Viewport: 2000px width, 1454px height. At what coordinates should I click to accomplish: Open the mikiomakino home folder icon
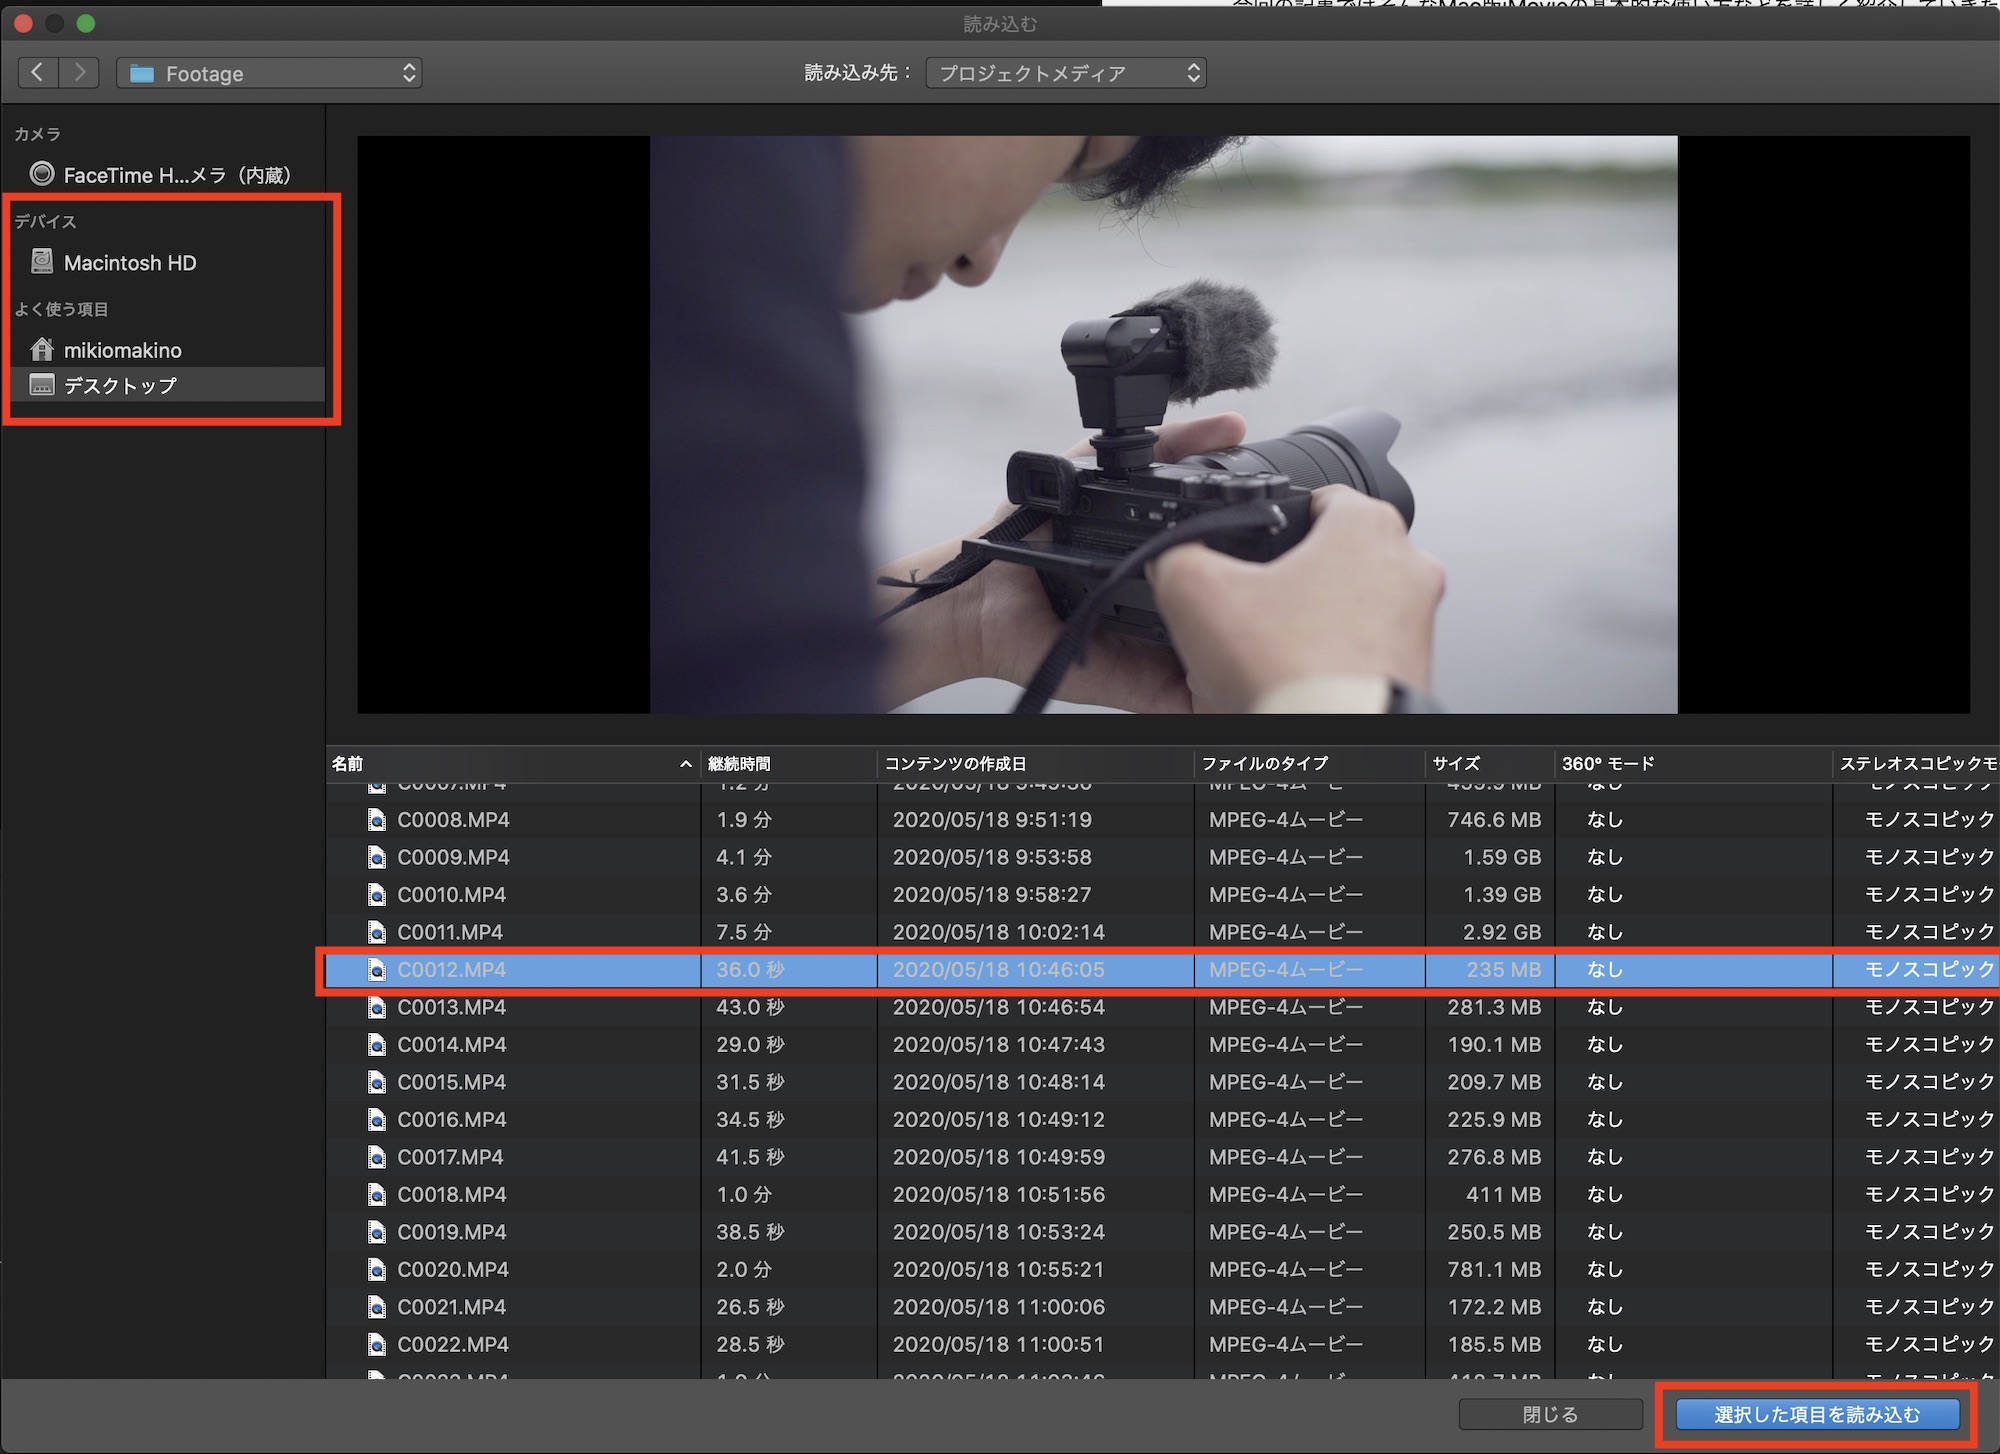tap(42, 349)
